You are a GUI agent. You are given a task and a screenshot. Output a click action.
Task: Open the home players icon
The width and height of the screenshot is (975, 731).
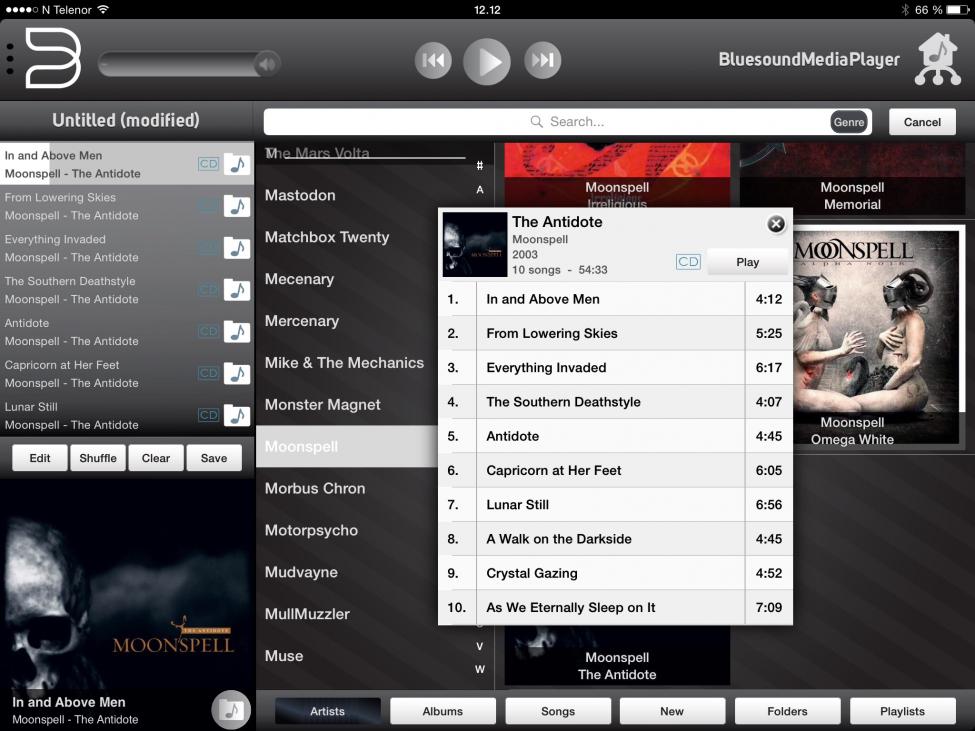938,59
